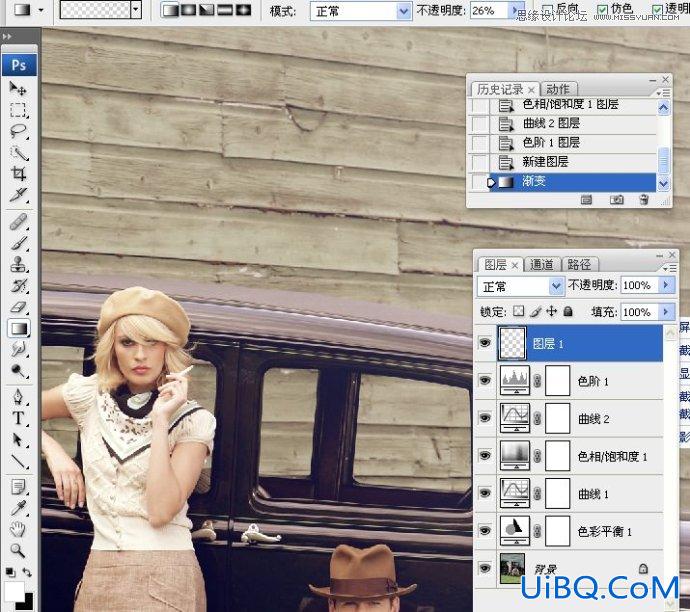Open Layers panel 不透明度 slider arrow
The height and width of the screenshot is (612, 690).
click(x=666, y=286)
